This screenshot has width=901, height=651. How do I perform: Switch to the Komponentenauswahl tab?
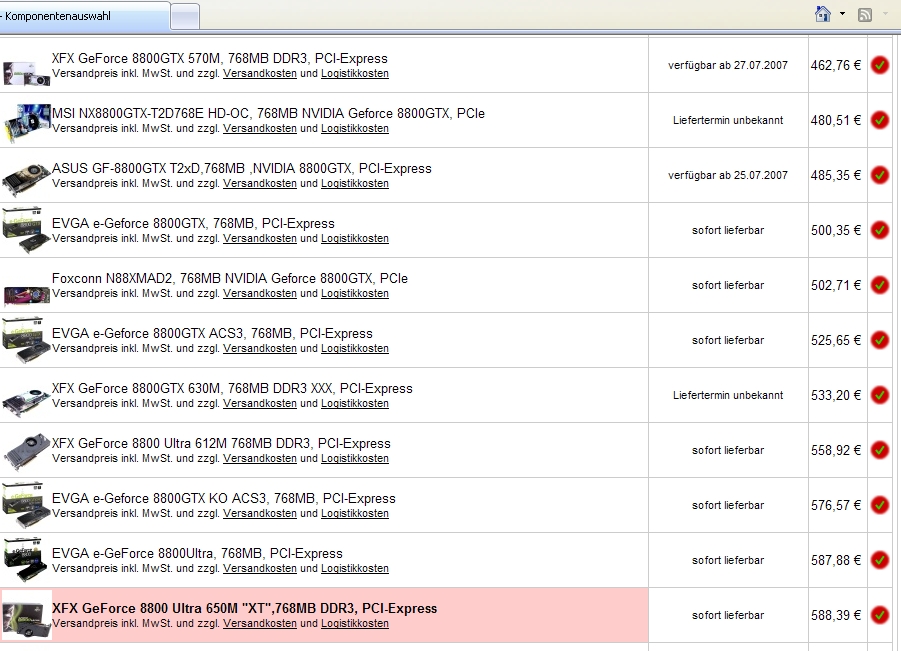[x=85, y=16]
